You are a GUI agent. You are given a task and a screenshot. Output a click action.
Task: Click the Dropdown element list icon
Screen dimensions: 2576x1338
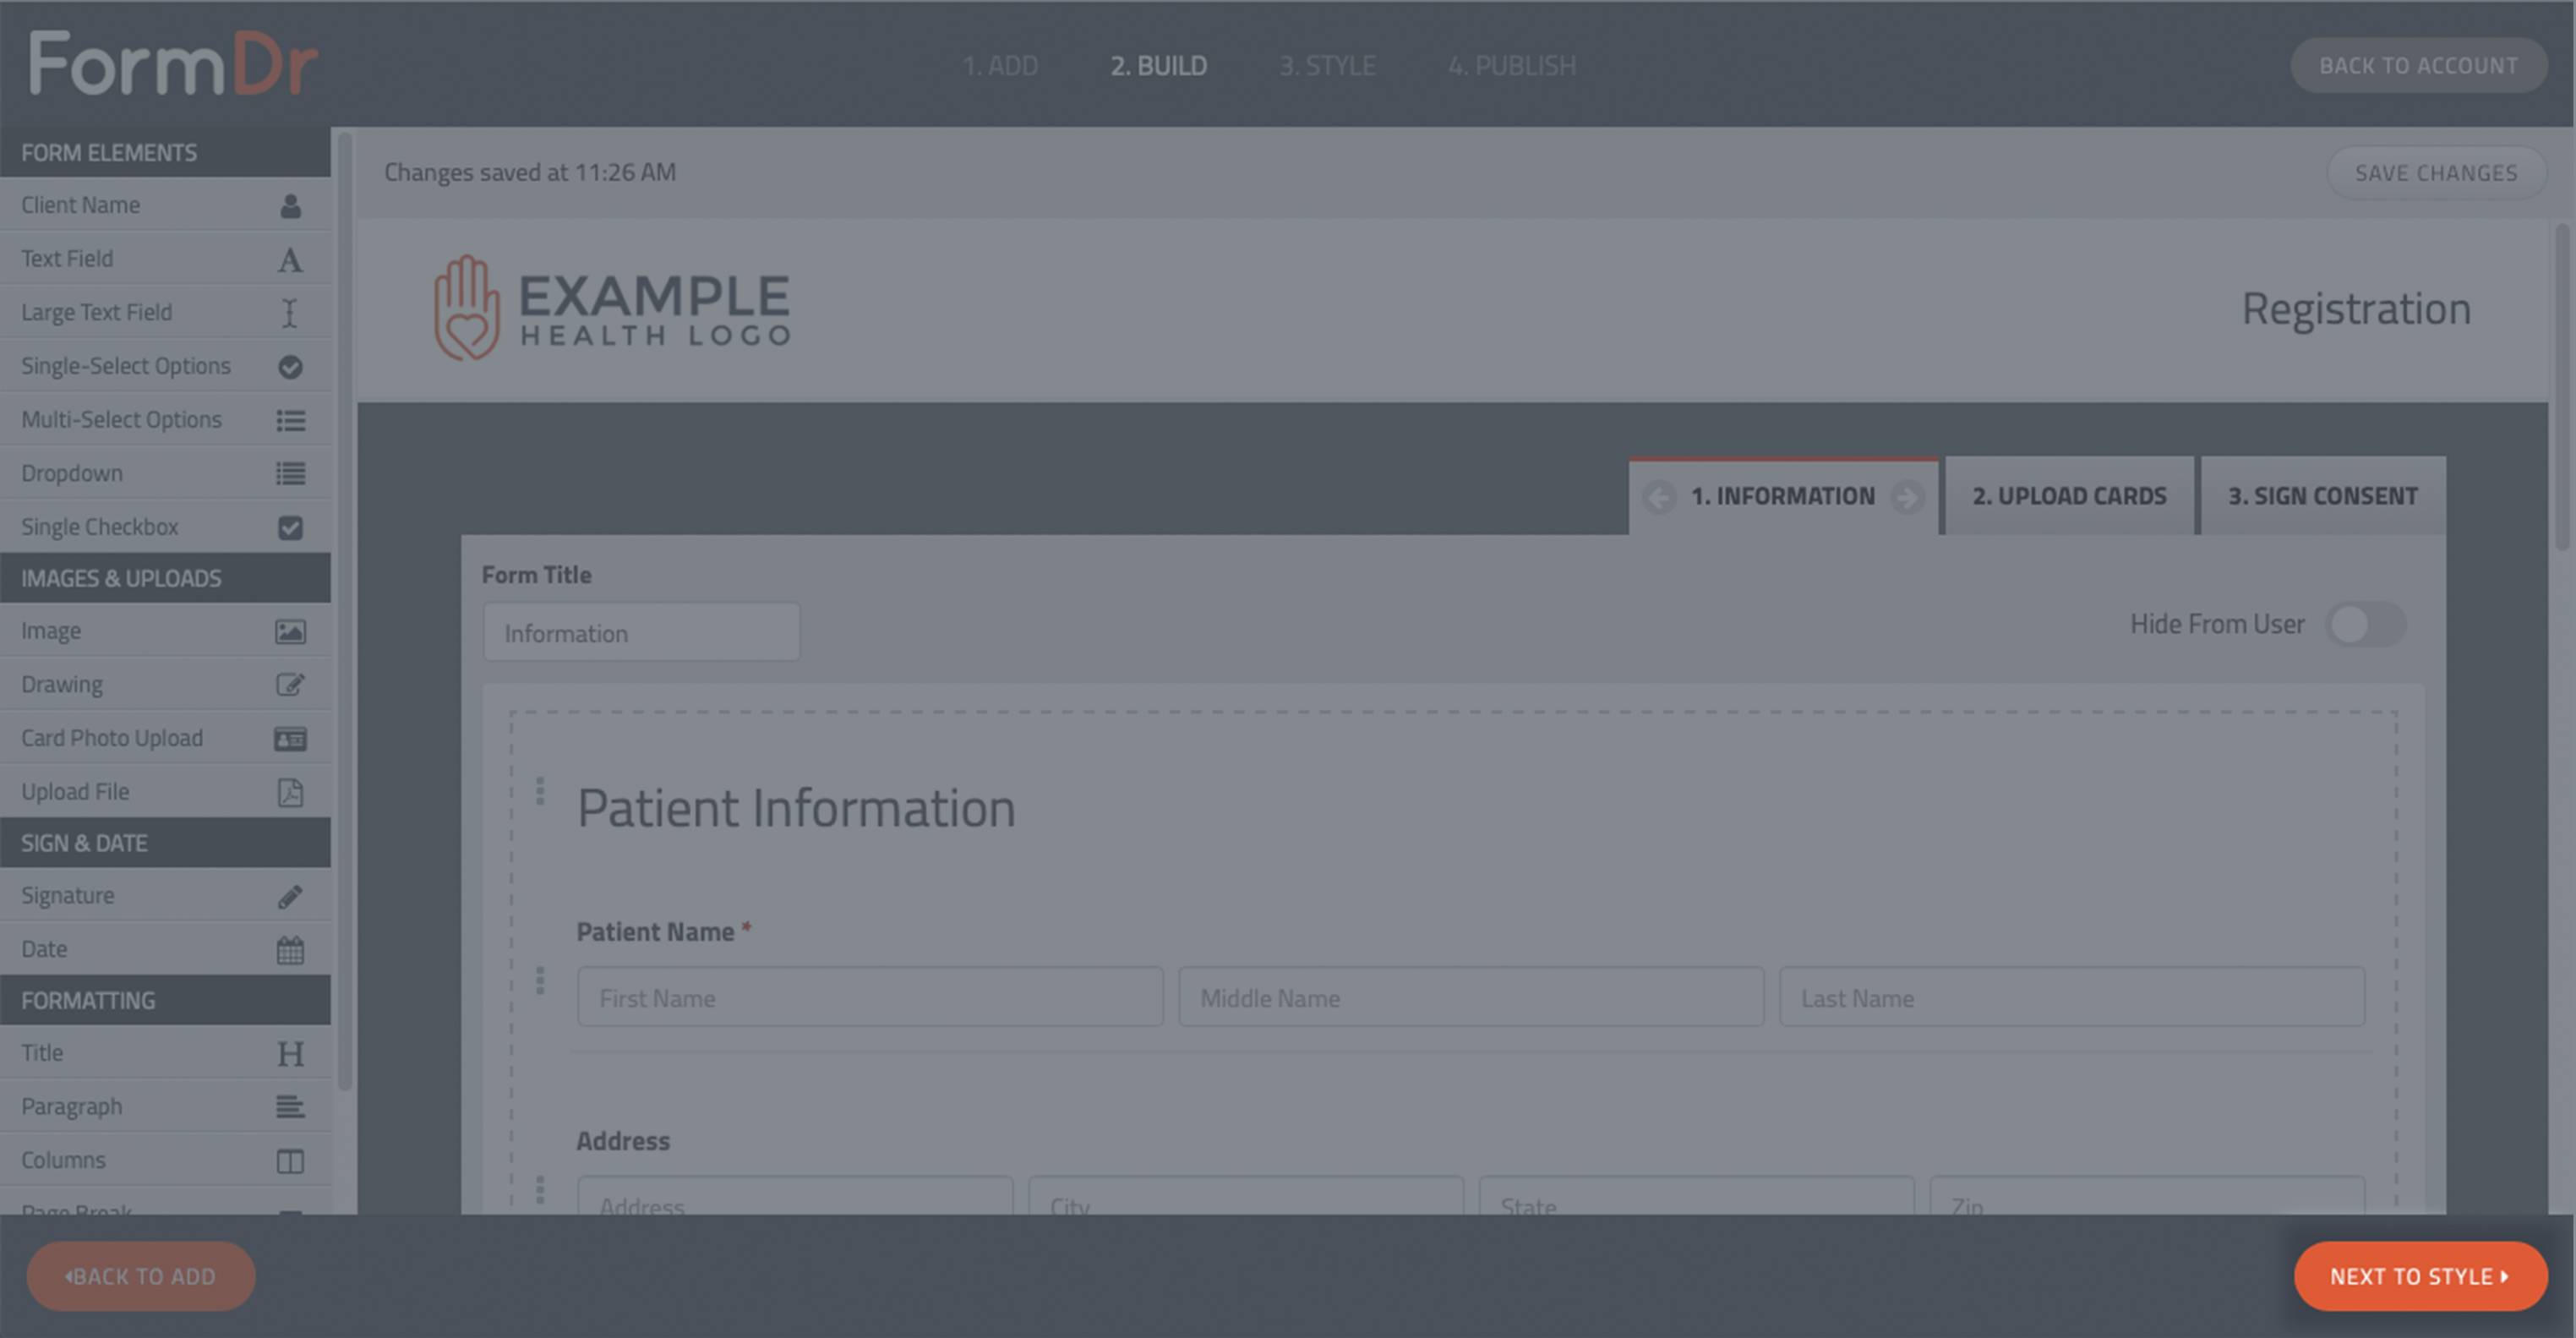(x=290, y=474)
